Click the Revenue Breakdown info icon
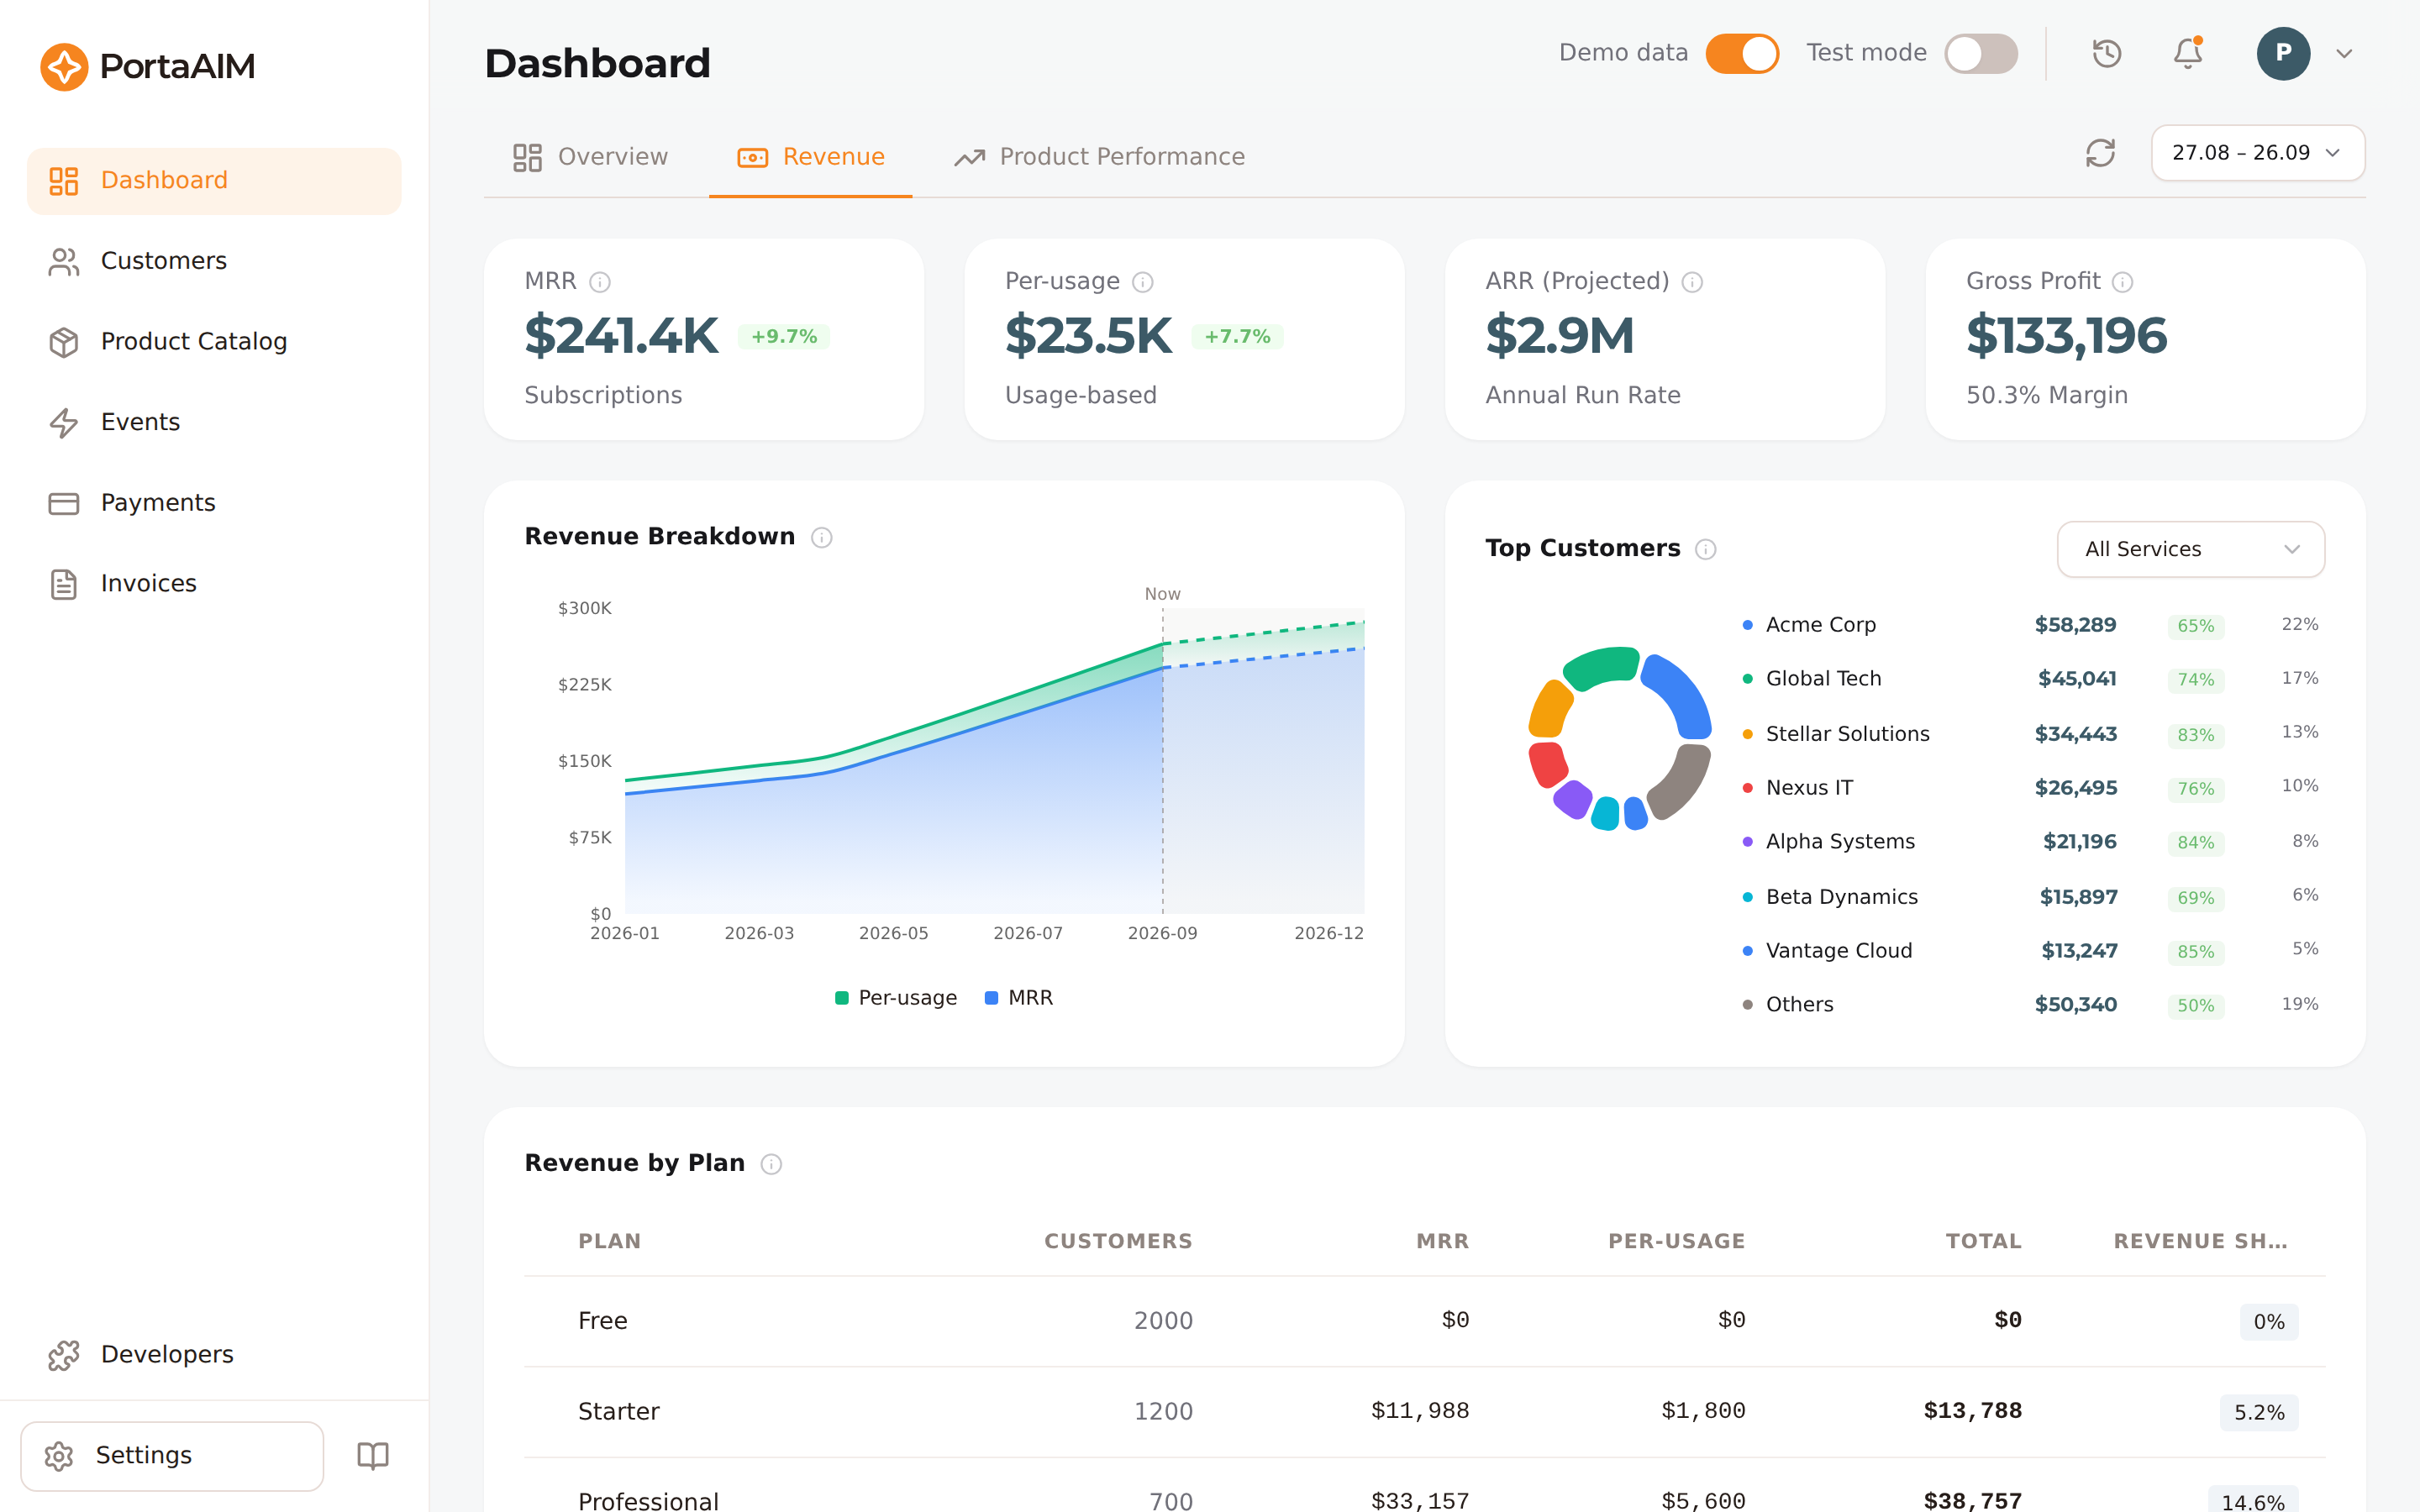 click(822, 538)
